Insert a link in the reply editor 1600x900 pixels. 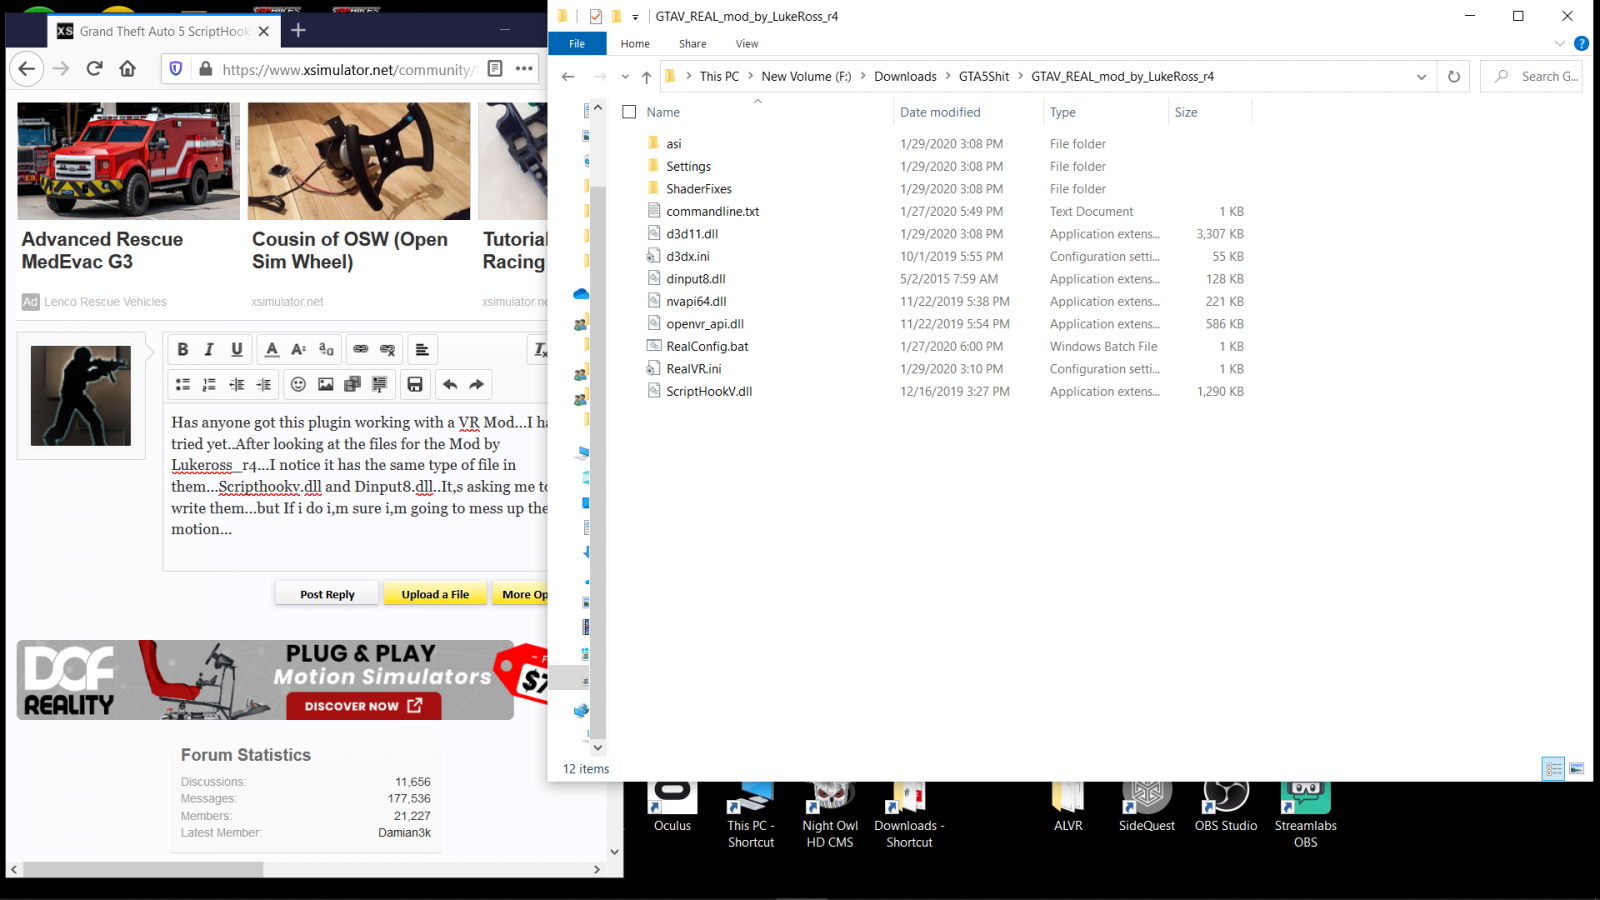361,349
